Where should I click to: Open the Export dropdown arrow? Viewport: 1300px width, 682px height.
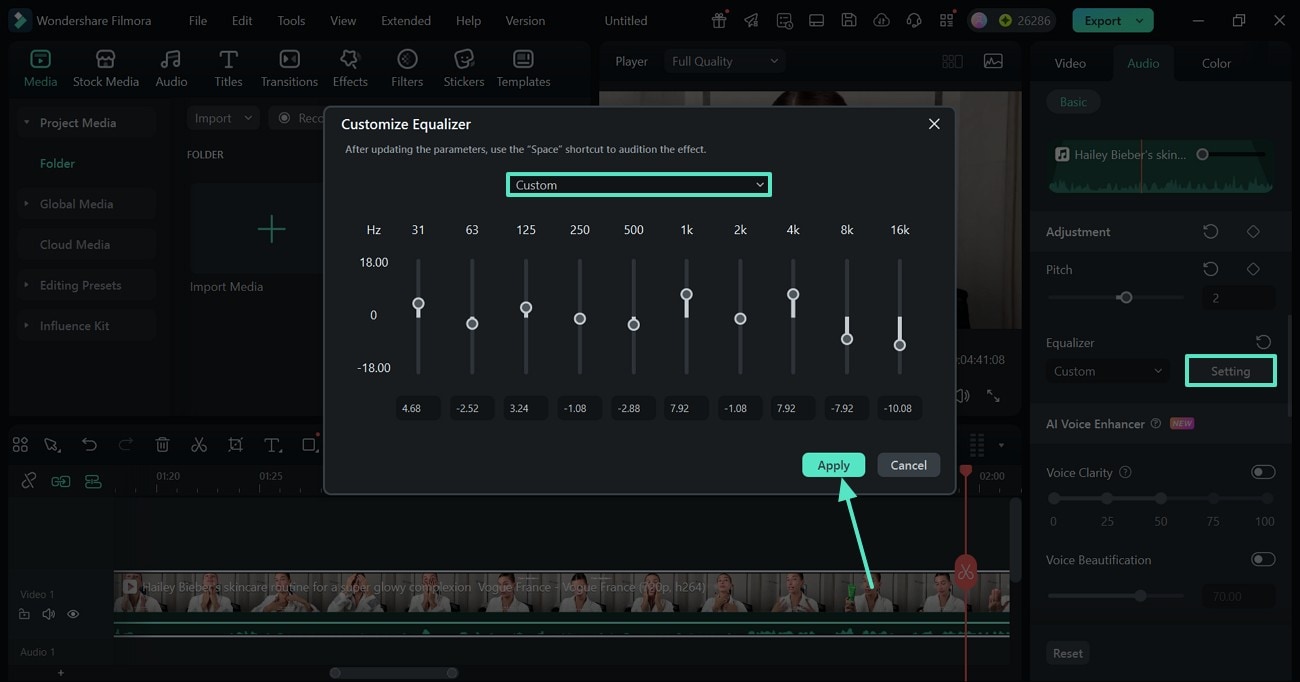(1139, 20)
